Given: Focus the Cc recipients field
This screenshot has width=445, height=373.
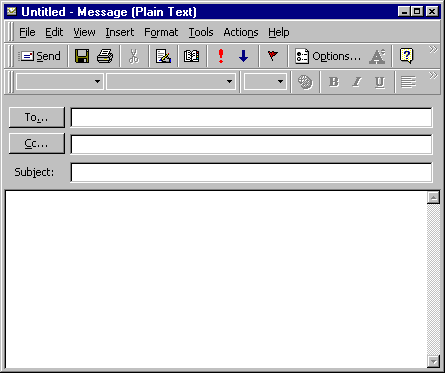Looking at the screenshot, I should tap(252, 144).
